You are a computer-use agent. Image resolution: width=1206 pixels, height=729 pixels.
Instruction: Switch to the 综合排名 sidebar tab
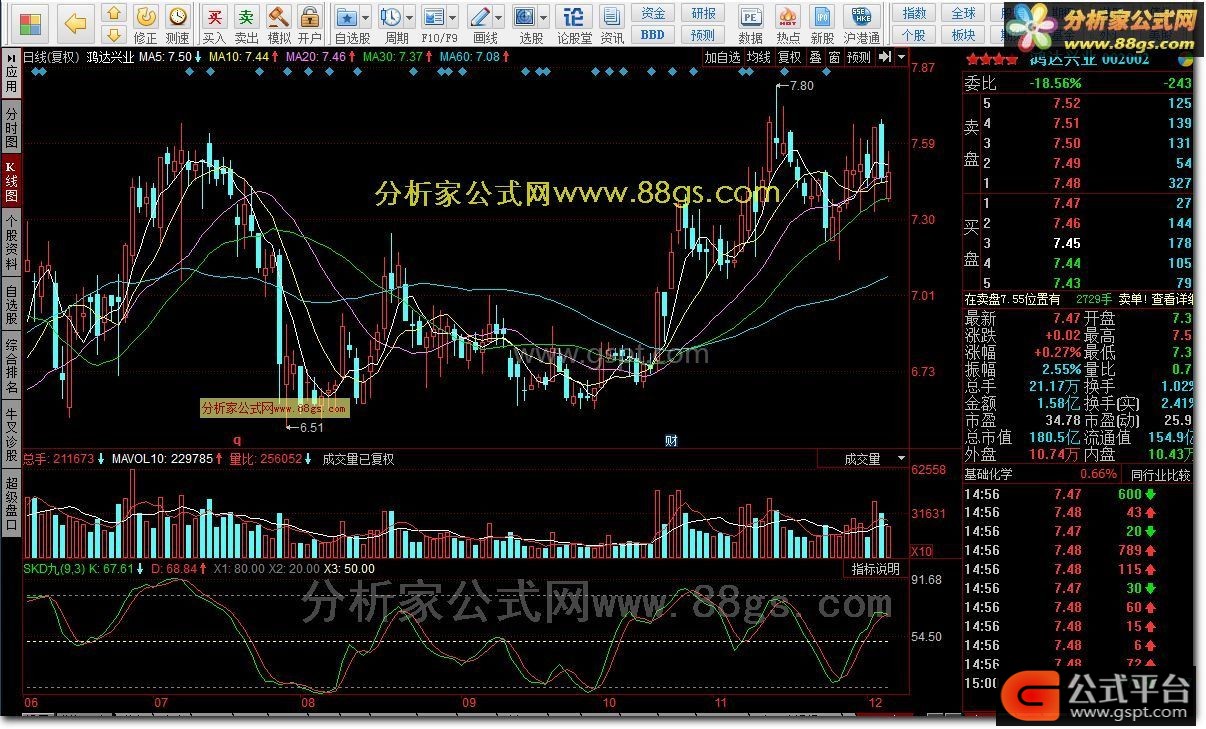11,367
